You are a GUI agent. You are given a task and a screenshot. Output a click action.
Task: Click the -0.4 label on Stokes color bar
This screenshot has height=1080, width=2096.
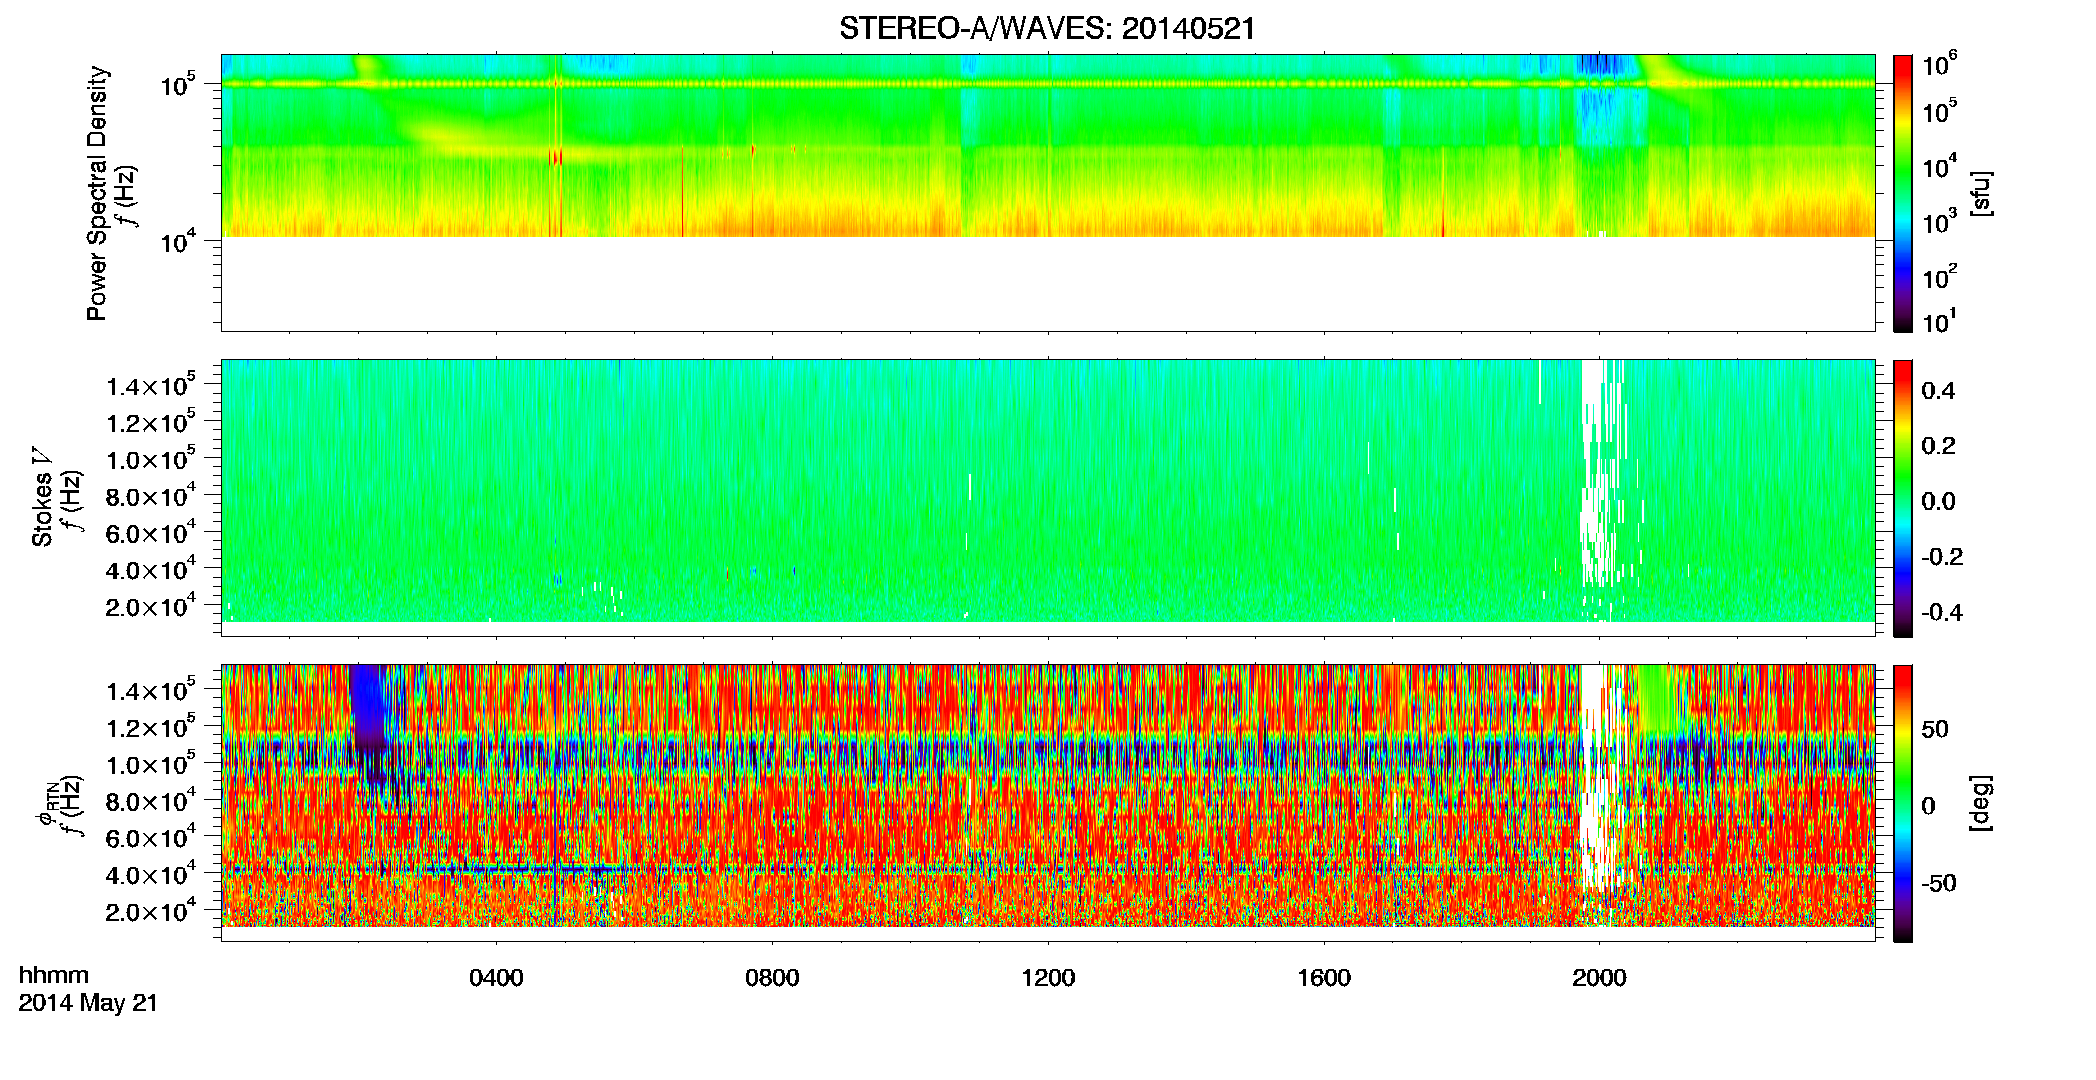click(1942, 612)
